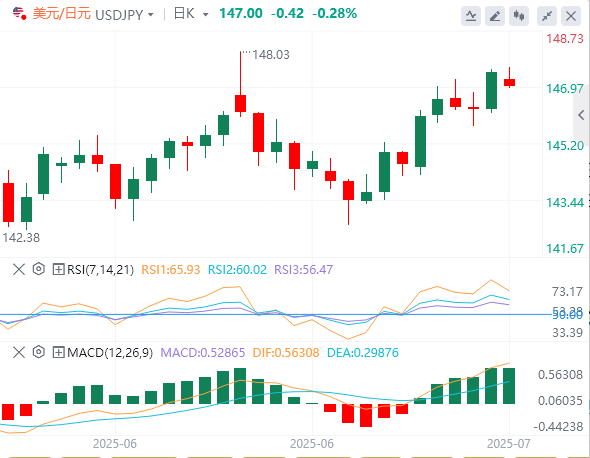Open the 日K timeframe dropdown
The image size is (590, 458).
point(191,14)
